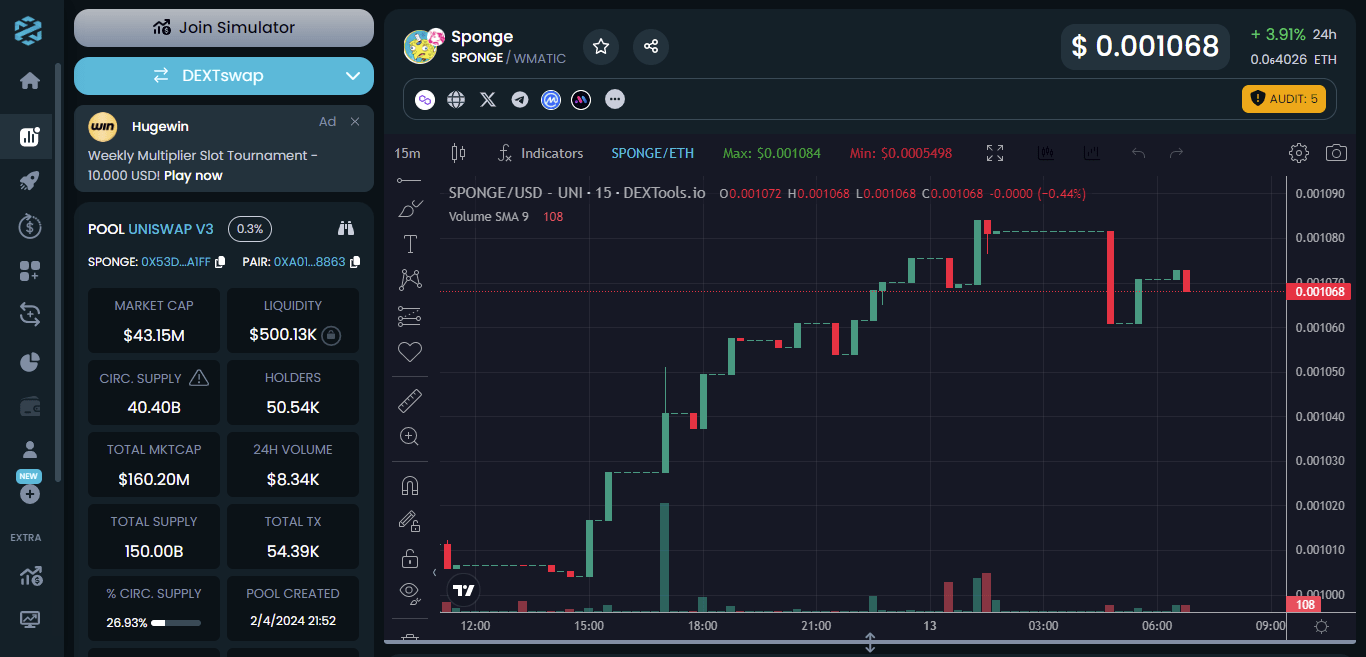This screenshot has height=657, width=1366.
Task: Copy the SPONGE contract address
Action: click(219, 262)
